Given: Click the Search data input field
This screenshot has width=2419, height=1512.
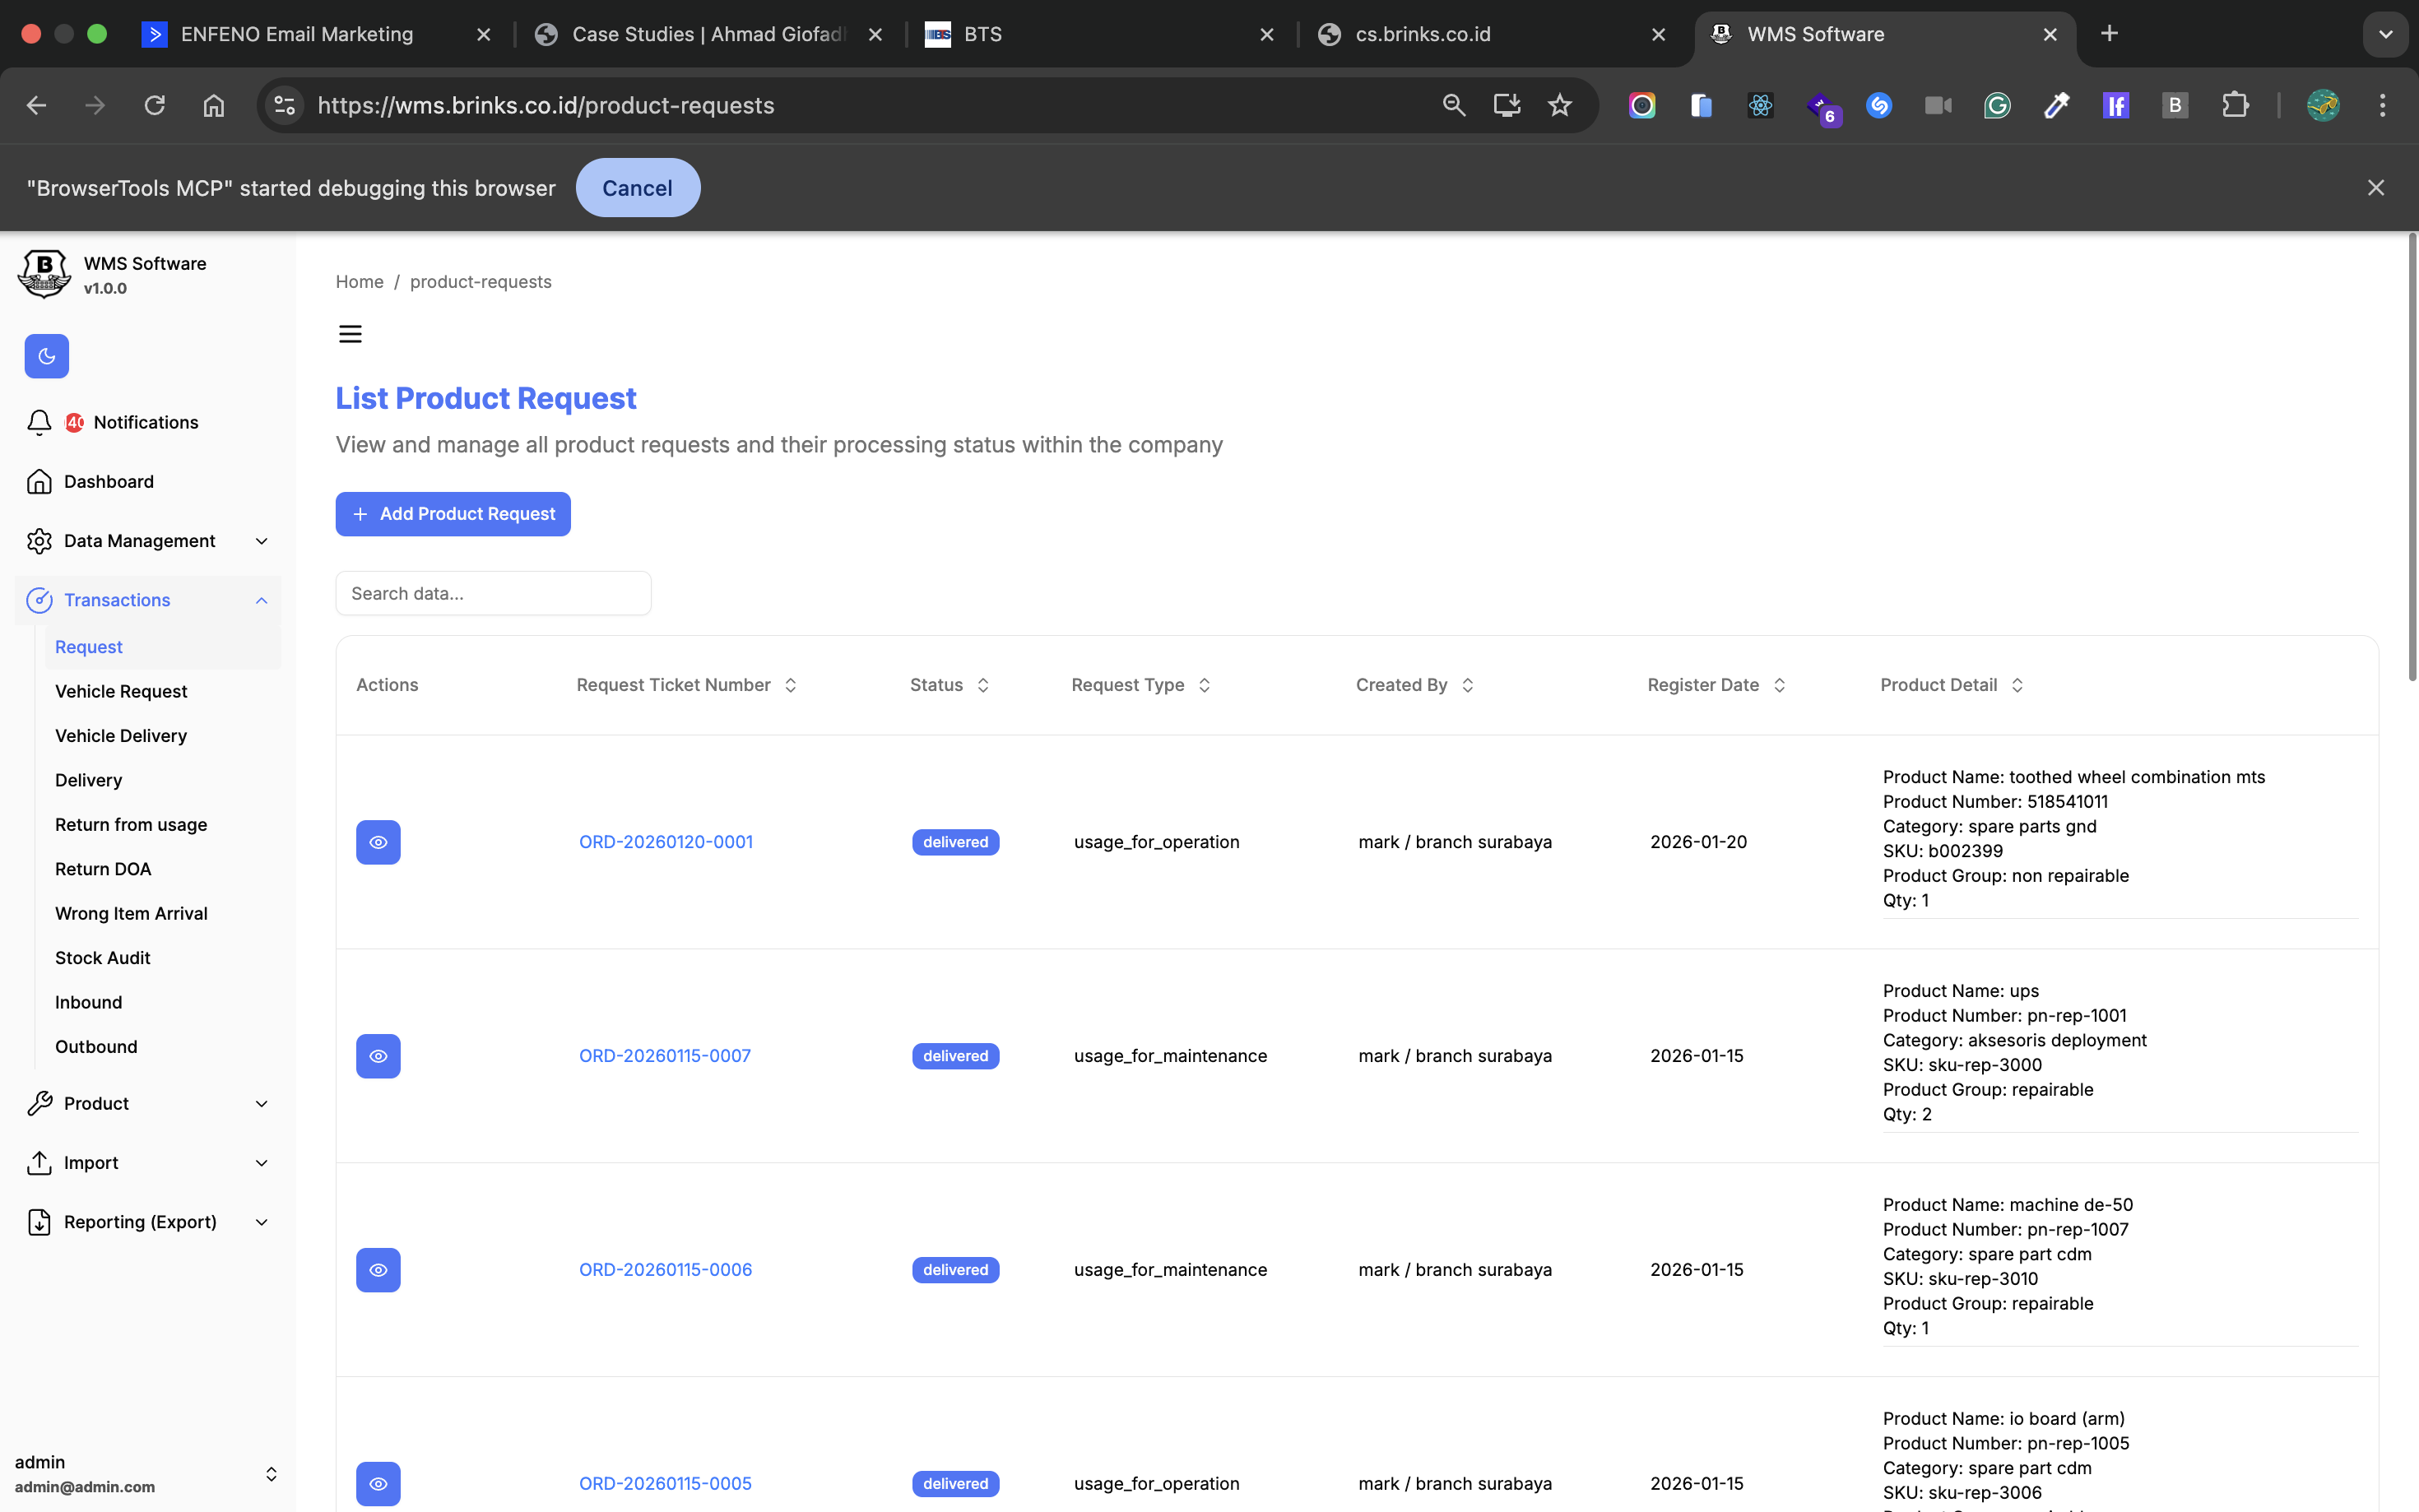Looking at the screenshot, I should 493,593.
